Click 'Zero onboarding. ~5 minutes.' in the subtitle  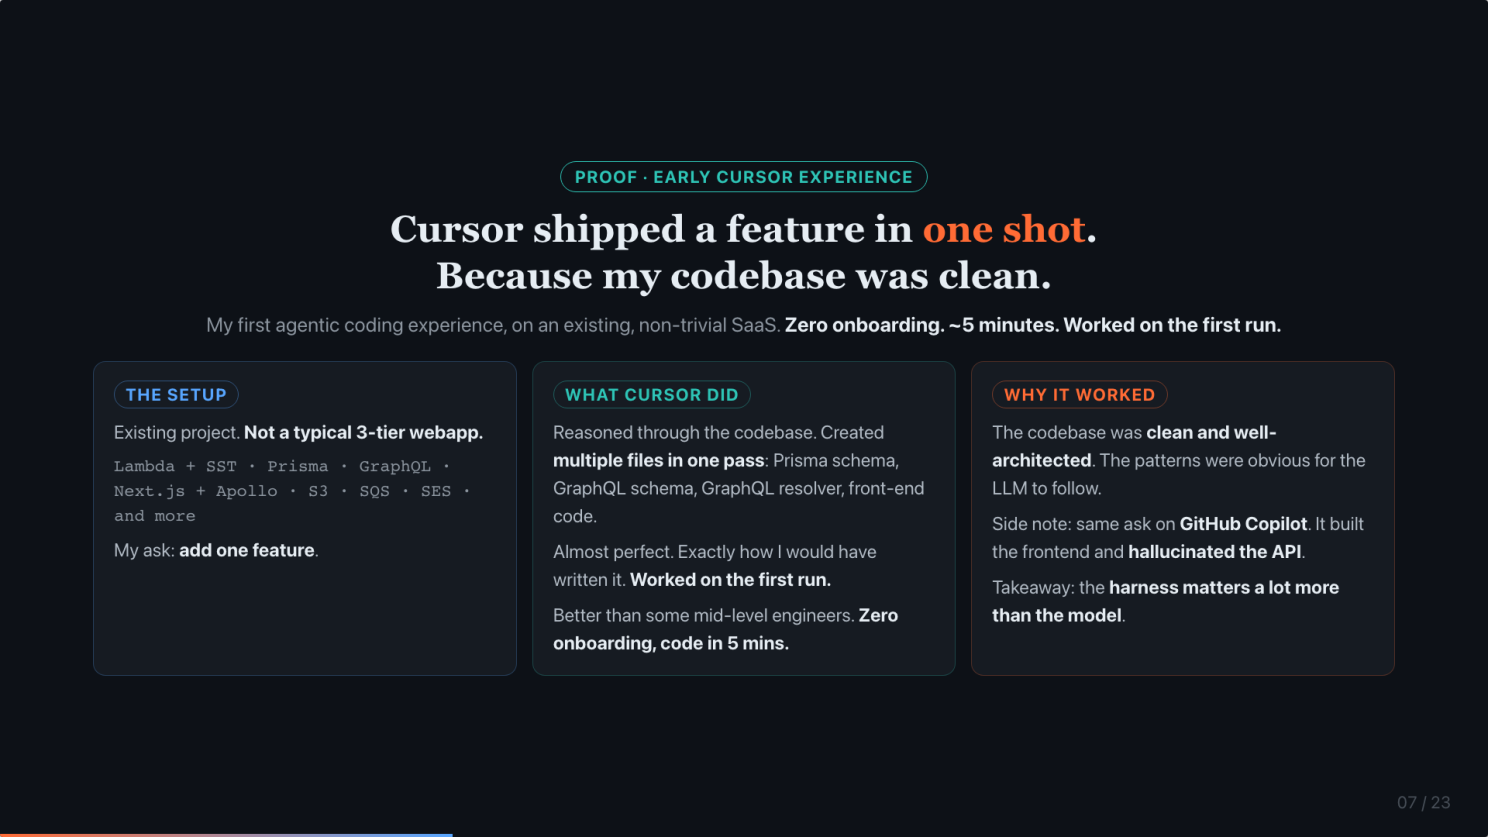click(921, 325)
